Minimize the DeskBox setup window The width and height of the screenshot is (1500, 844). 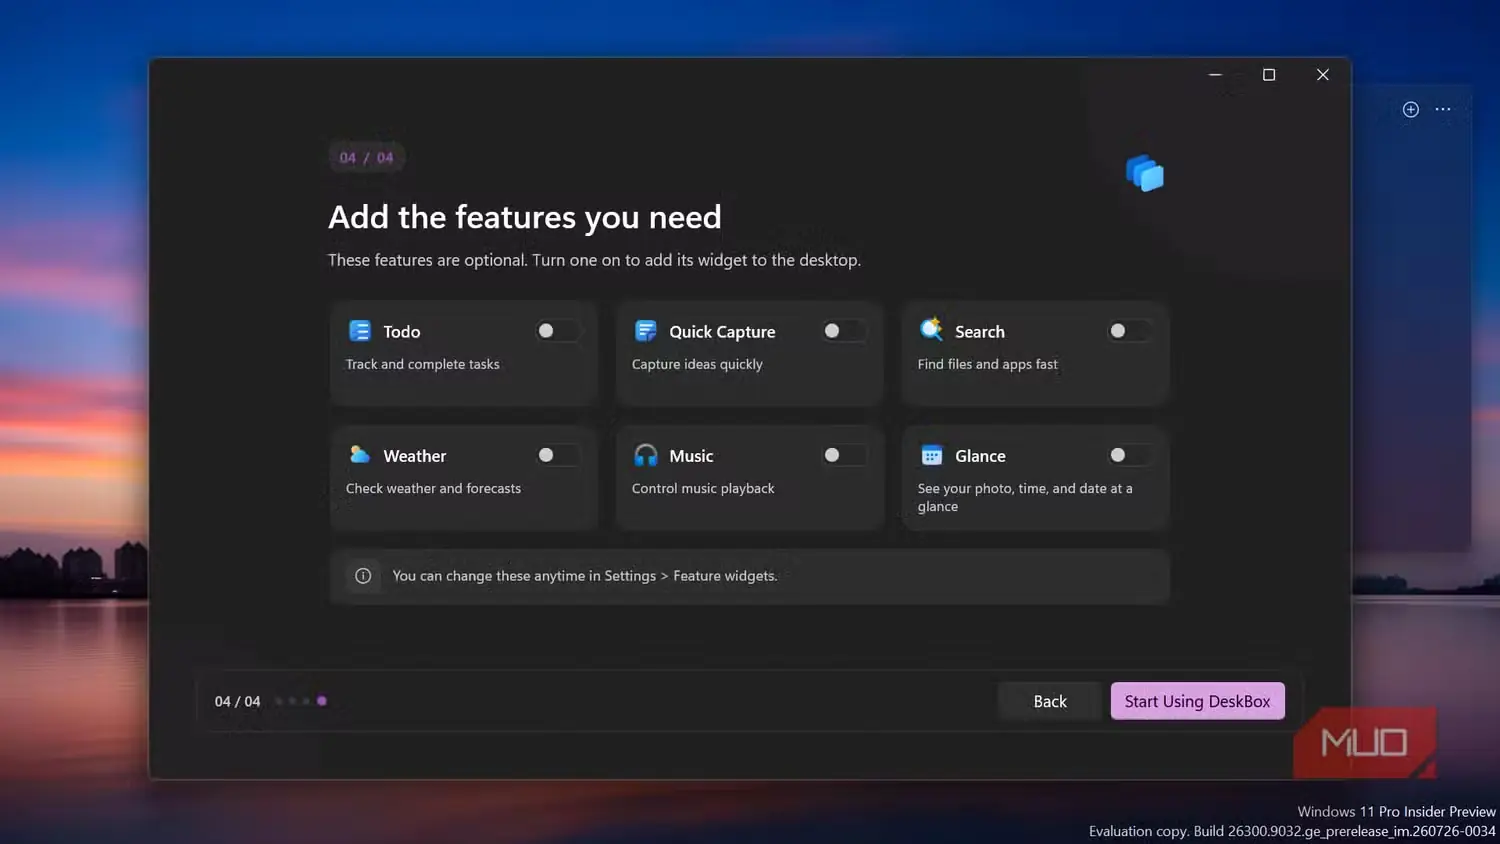click(1215, 75)
